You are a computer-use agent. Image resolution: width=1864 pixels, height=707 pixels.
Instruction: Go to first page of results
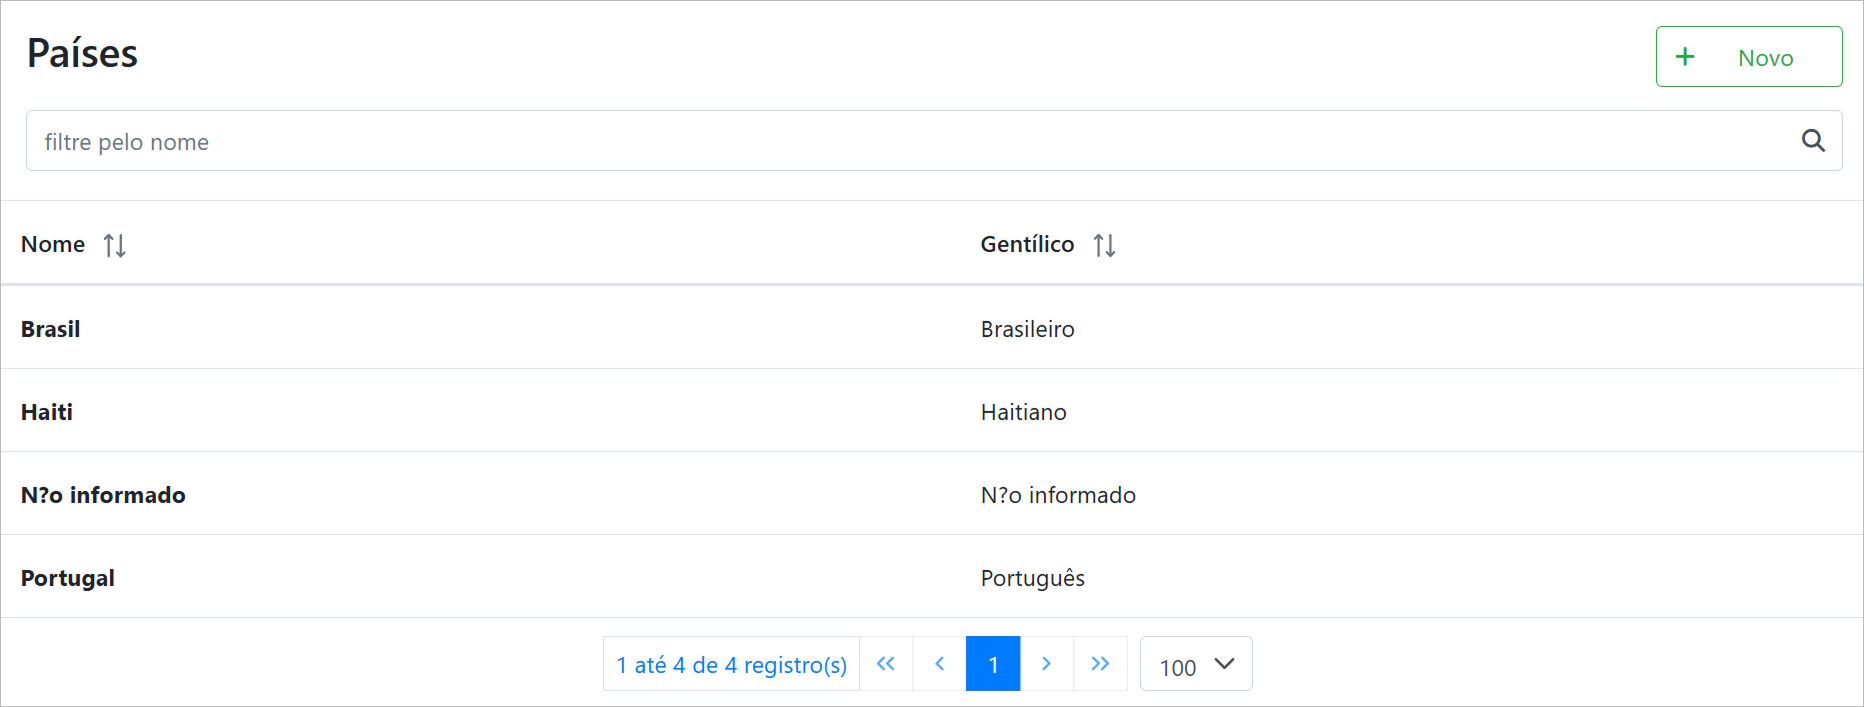pyautogui.click(x=886, y=664)
